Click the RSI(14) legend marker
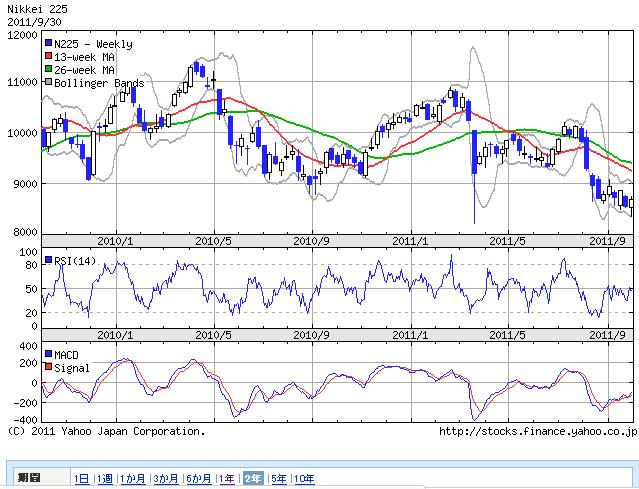Viewport: 639px width, 489px height. [48, 261]
